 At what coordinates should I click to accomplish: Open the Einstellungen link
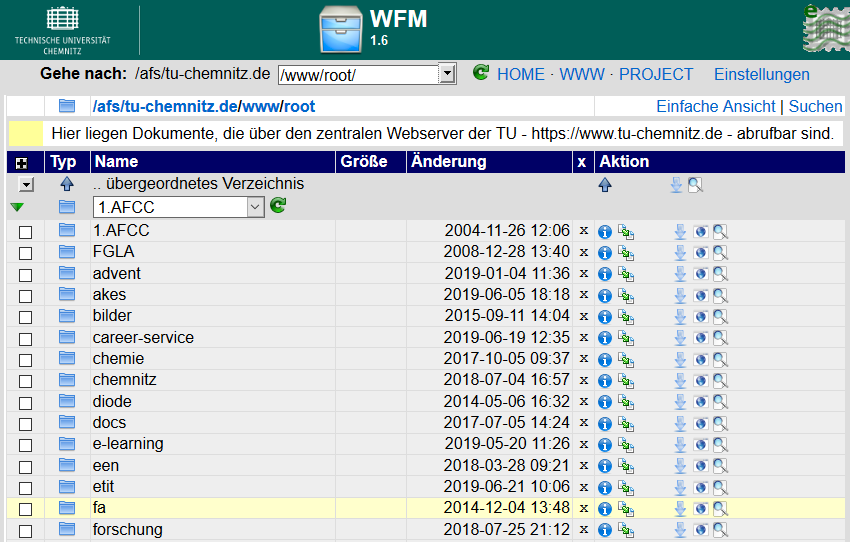pyautogui.click(x=761, y=75)
